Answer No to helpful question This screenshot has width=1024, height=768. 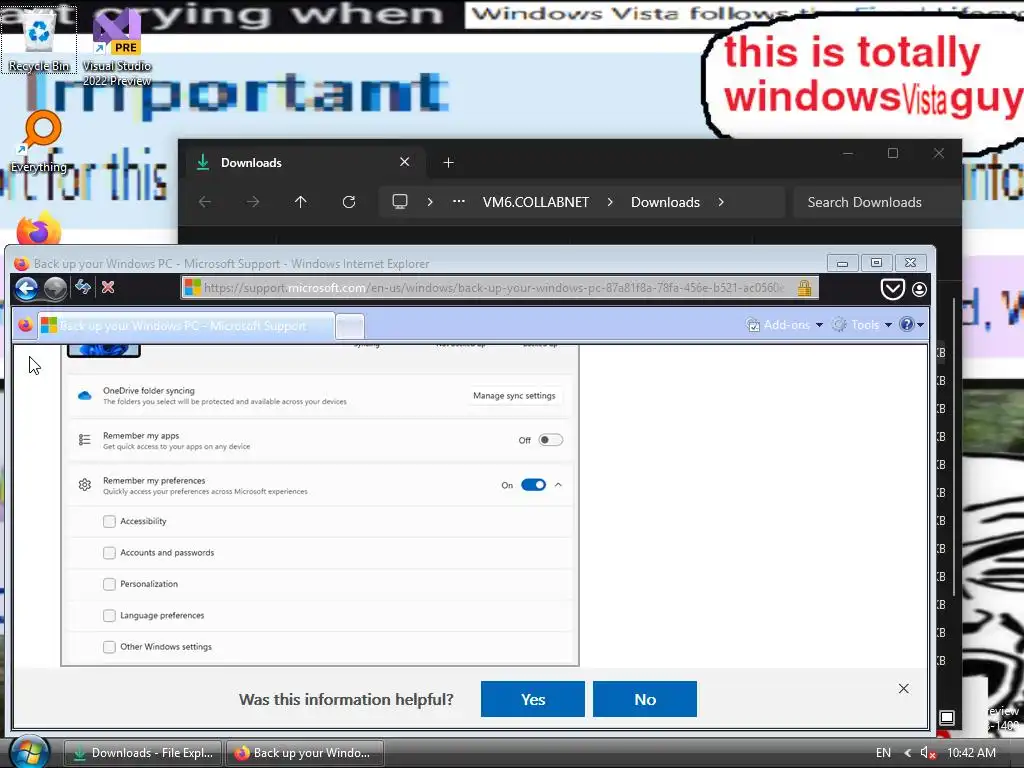coord(645,699)
